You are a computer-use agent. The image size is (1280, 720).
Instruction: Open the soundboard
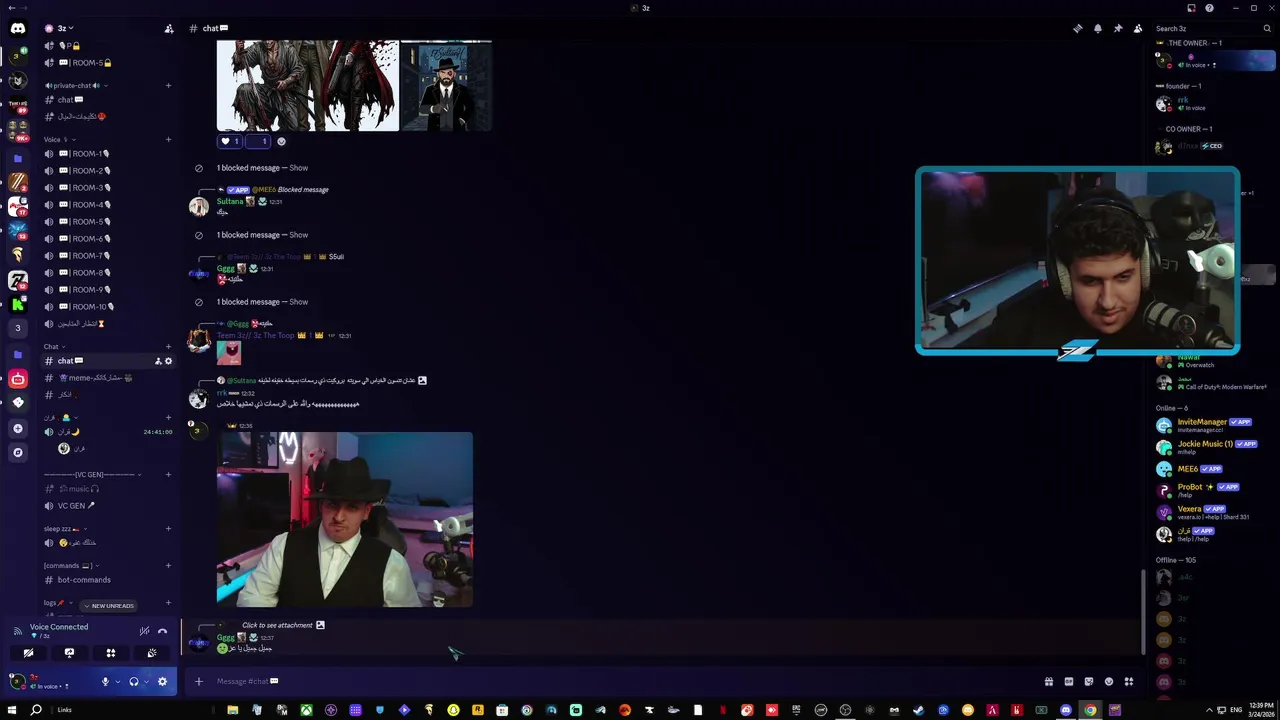pyautogui.click(x=152, y=653)
